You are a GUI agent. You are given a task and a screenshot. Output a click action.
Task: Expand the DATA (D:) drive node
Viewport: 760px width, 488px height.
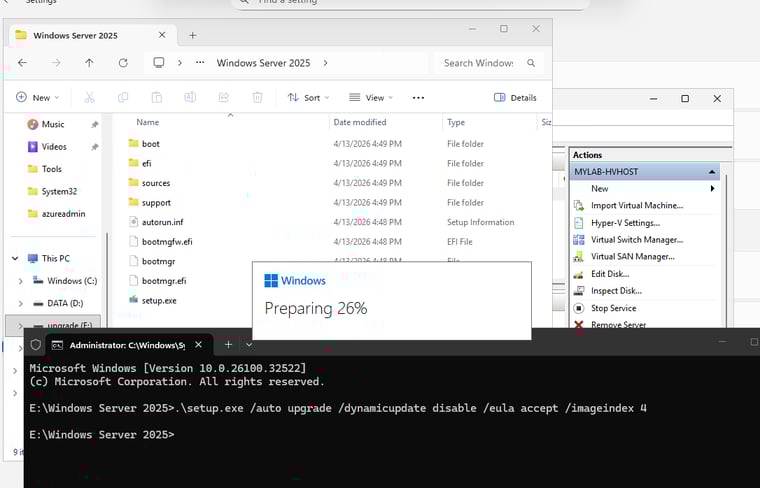tap(20, 303)
